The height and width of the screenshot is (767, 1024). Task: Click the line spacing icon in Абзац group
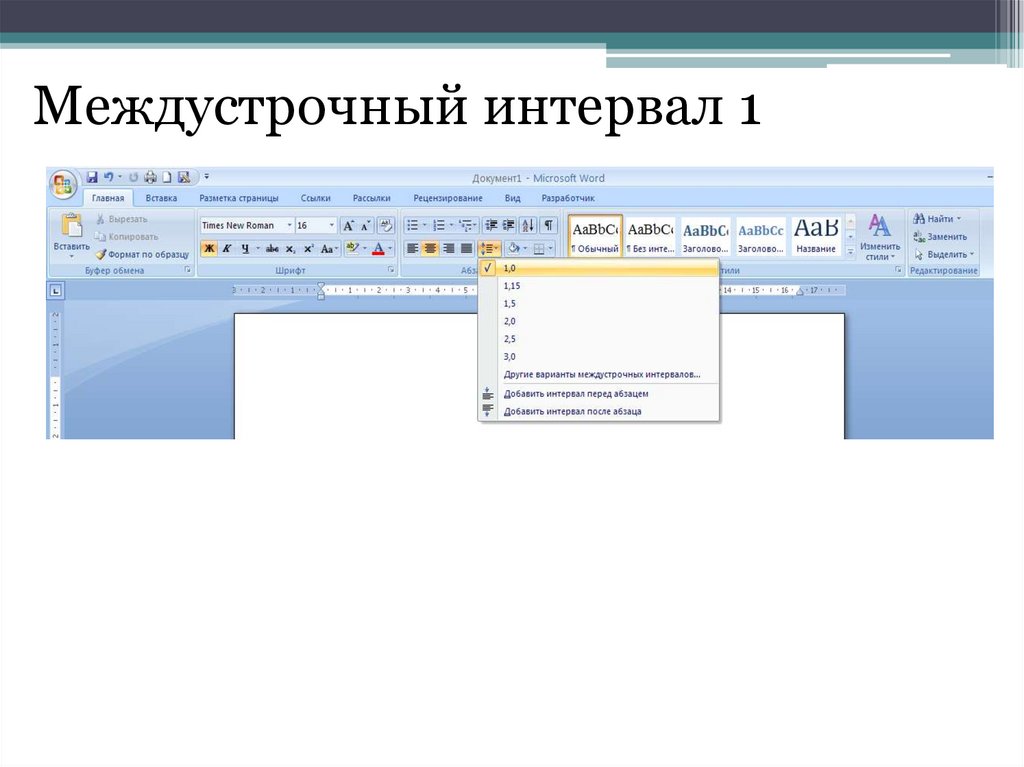click(x=489, y=248)
